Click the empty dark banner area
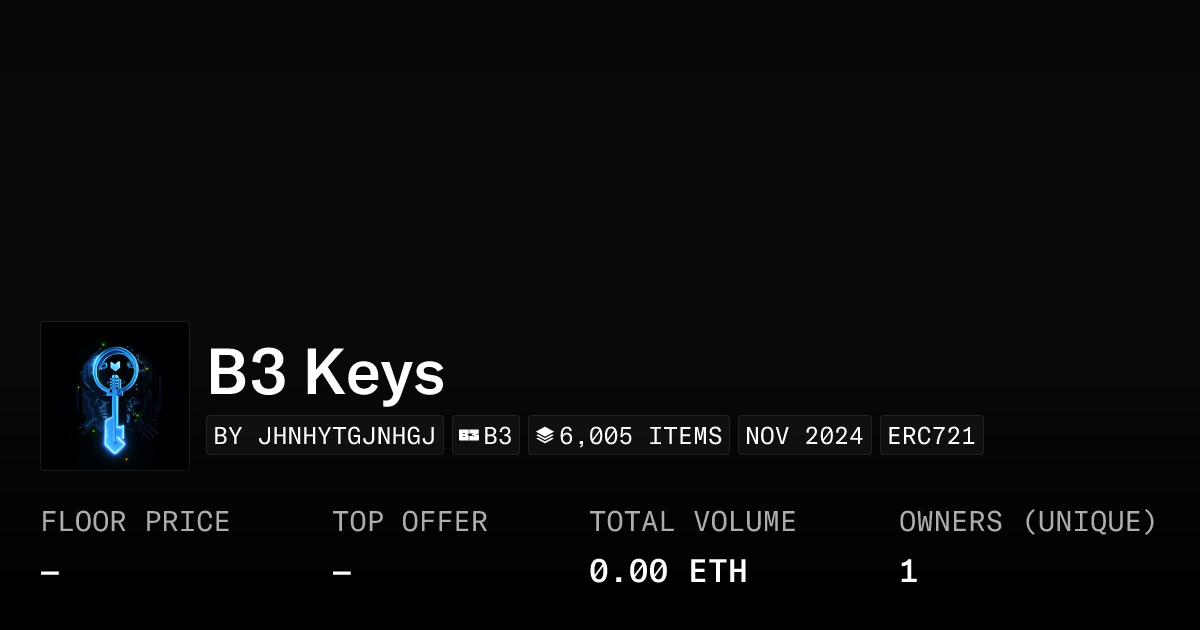 point(600,150)
